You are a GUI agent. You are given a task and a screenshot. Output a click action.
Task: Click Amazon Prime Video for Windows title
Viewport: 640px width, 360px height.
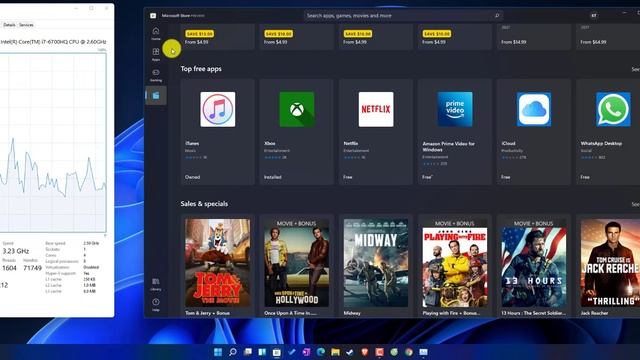tap(449, 147)
